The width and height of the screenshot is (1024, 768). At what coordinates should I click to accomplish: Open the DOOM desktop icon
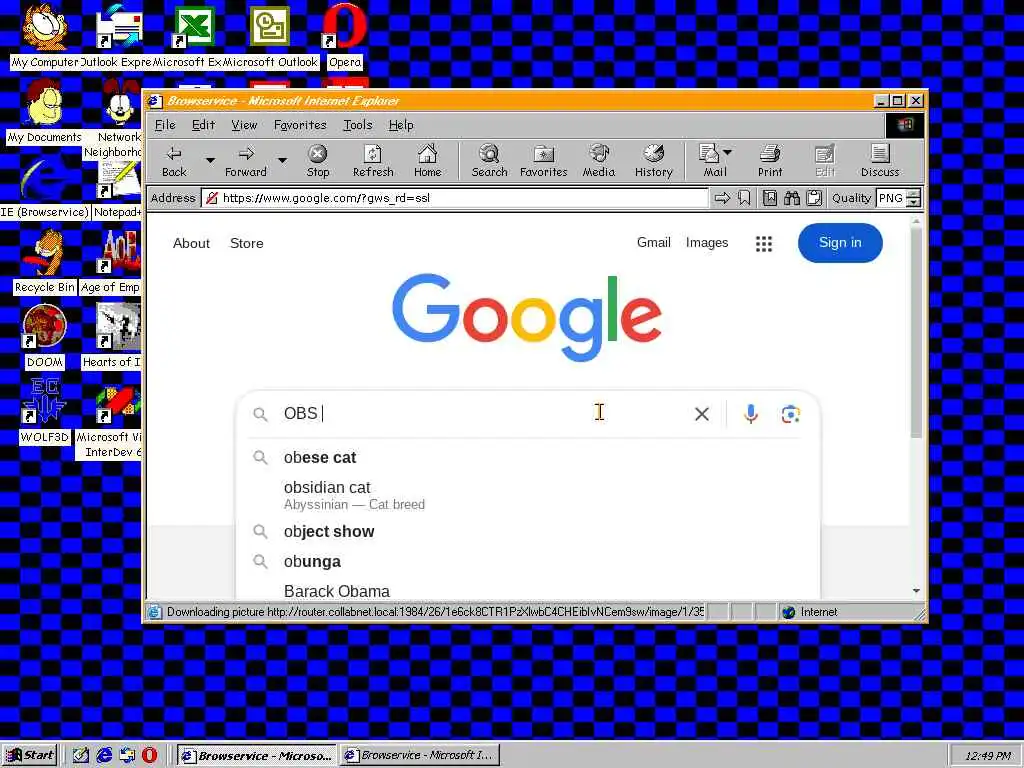tap(44, 335)
